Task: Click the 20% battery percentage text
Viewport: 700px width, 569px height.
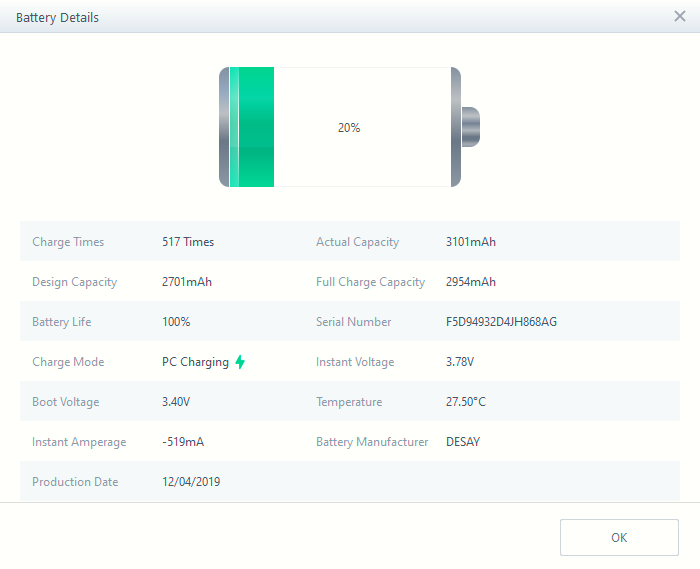Action: coord(349,128)
